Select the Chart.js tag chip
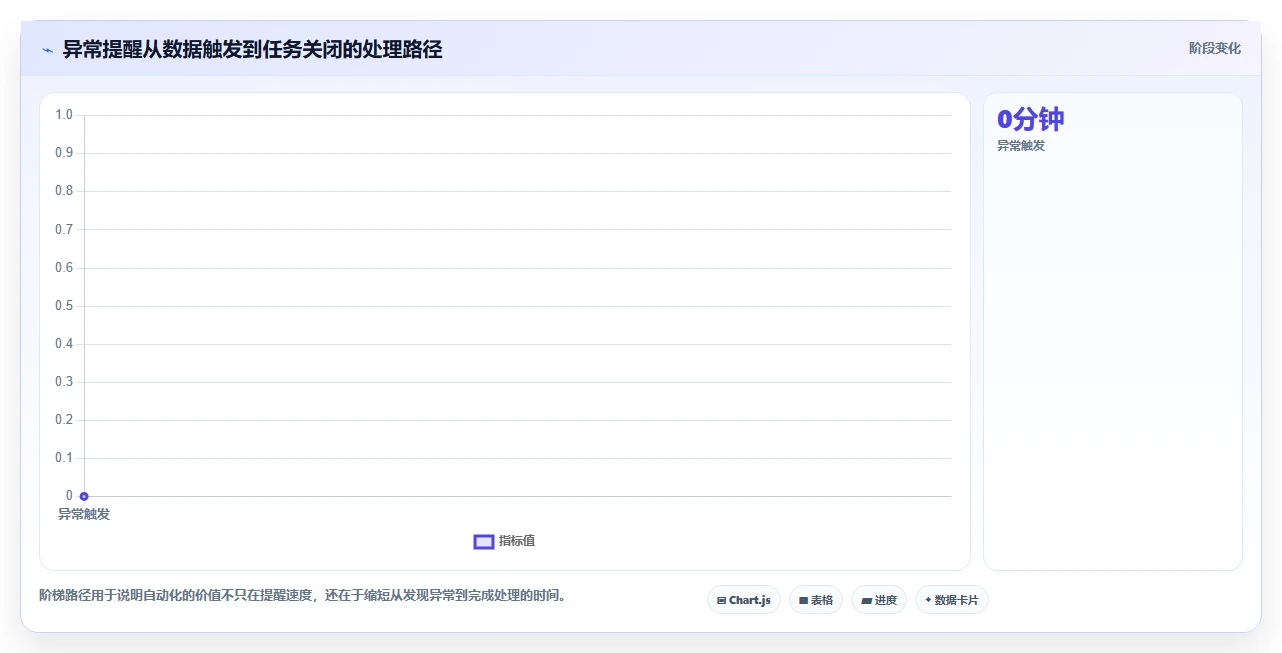Viewport: 1282px width, 653px height. coord(744,600)
